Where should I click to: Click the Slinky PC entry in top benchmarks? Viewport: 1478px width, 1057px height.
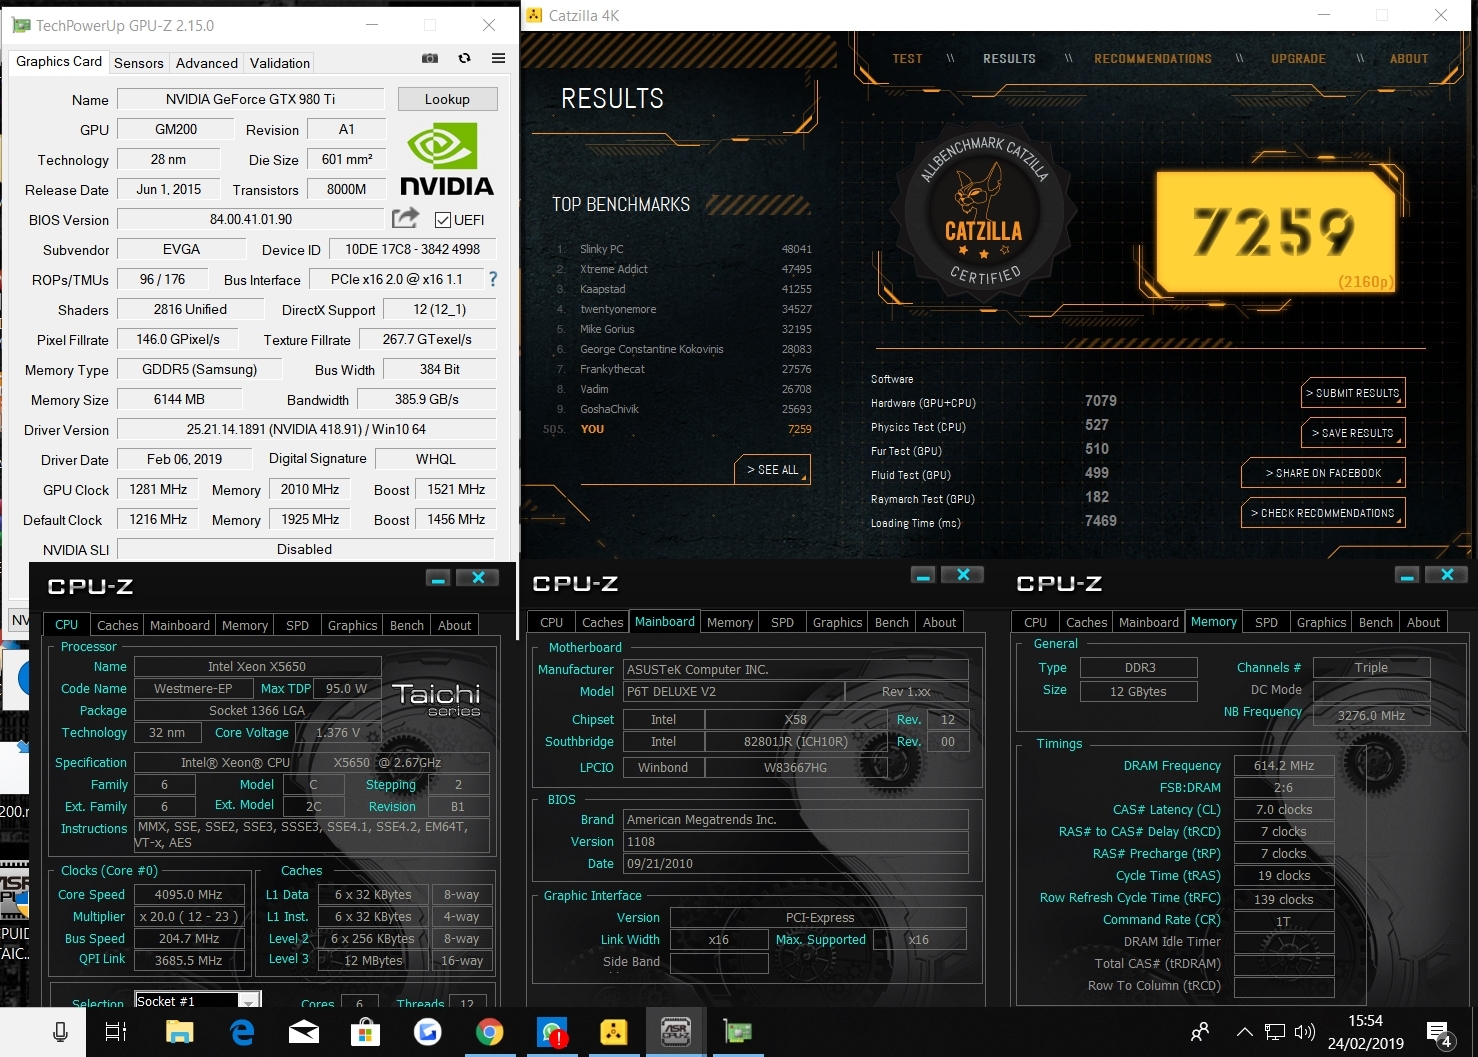point(684,249)
